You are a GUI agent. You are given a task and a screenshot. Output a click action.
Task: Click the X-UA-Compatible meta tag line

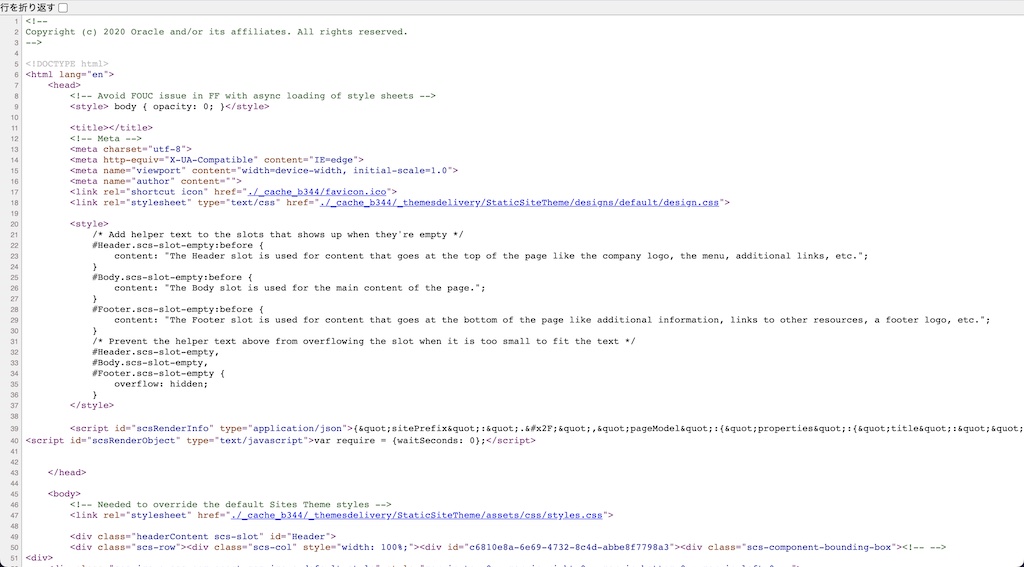tap(216, 159)
